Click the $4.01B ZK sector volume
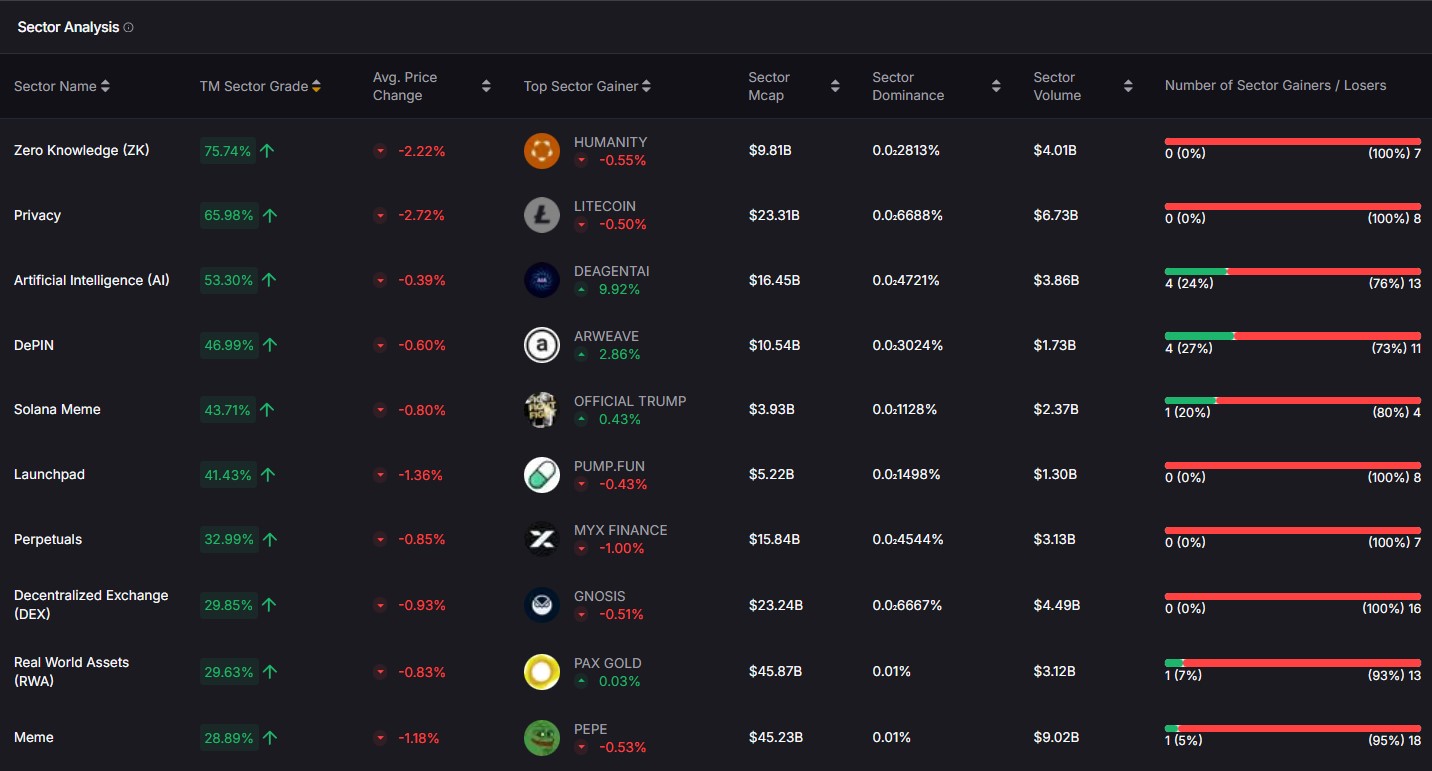The image size is (1432, 771). coord(1055,150)
